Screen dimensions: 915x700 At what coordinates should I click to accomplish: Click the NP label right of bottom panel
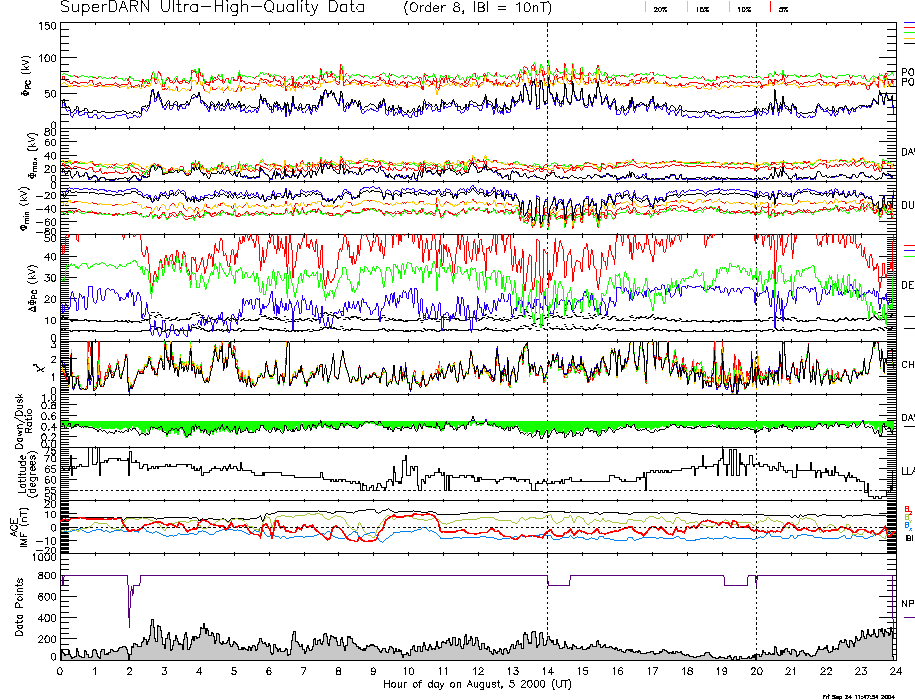(907, 603)
